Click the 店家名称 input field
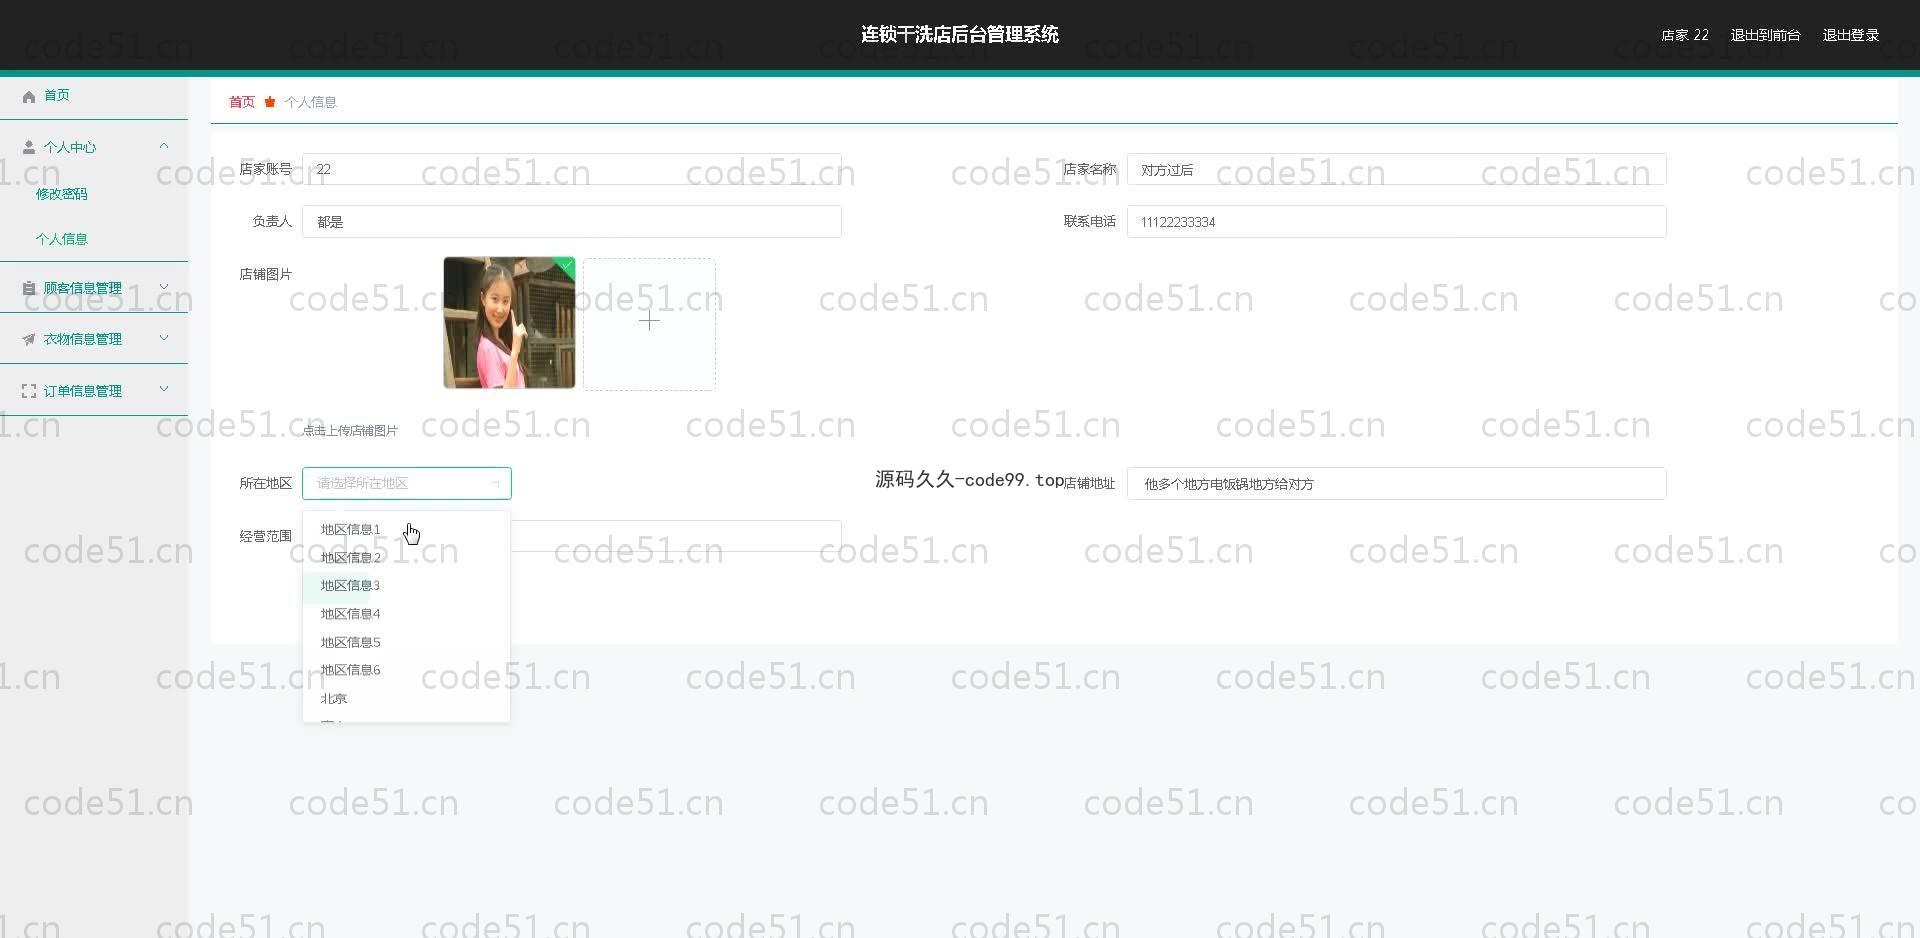The width and height of the screenshot is (1920, 938). point(1396,169)
